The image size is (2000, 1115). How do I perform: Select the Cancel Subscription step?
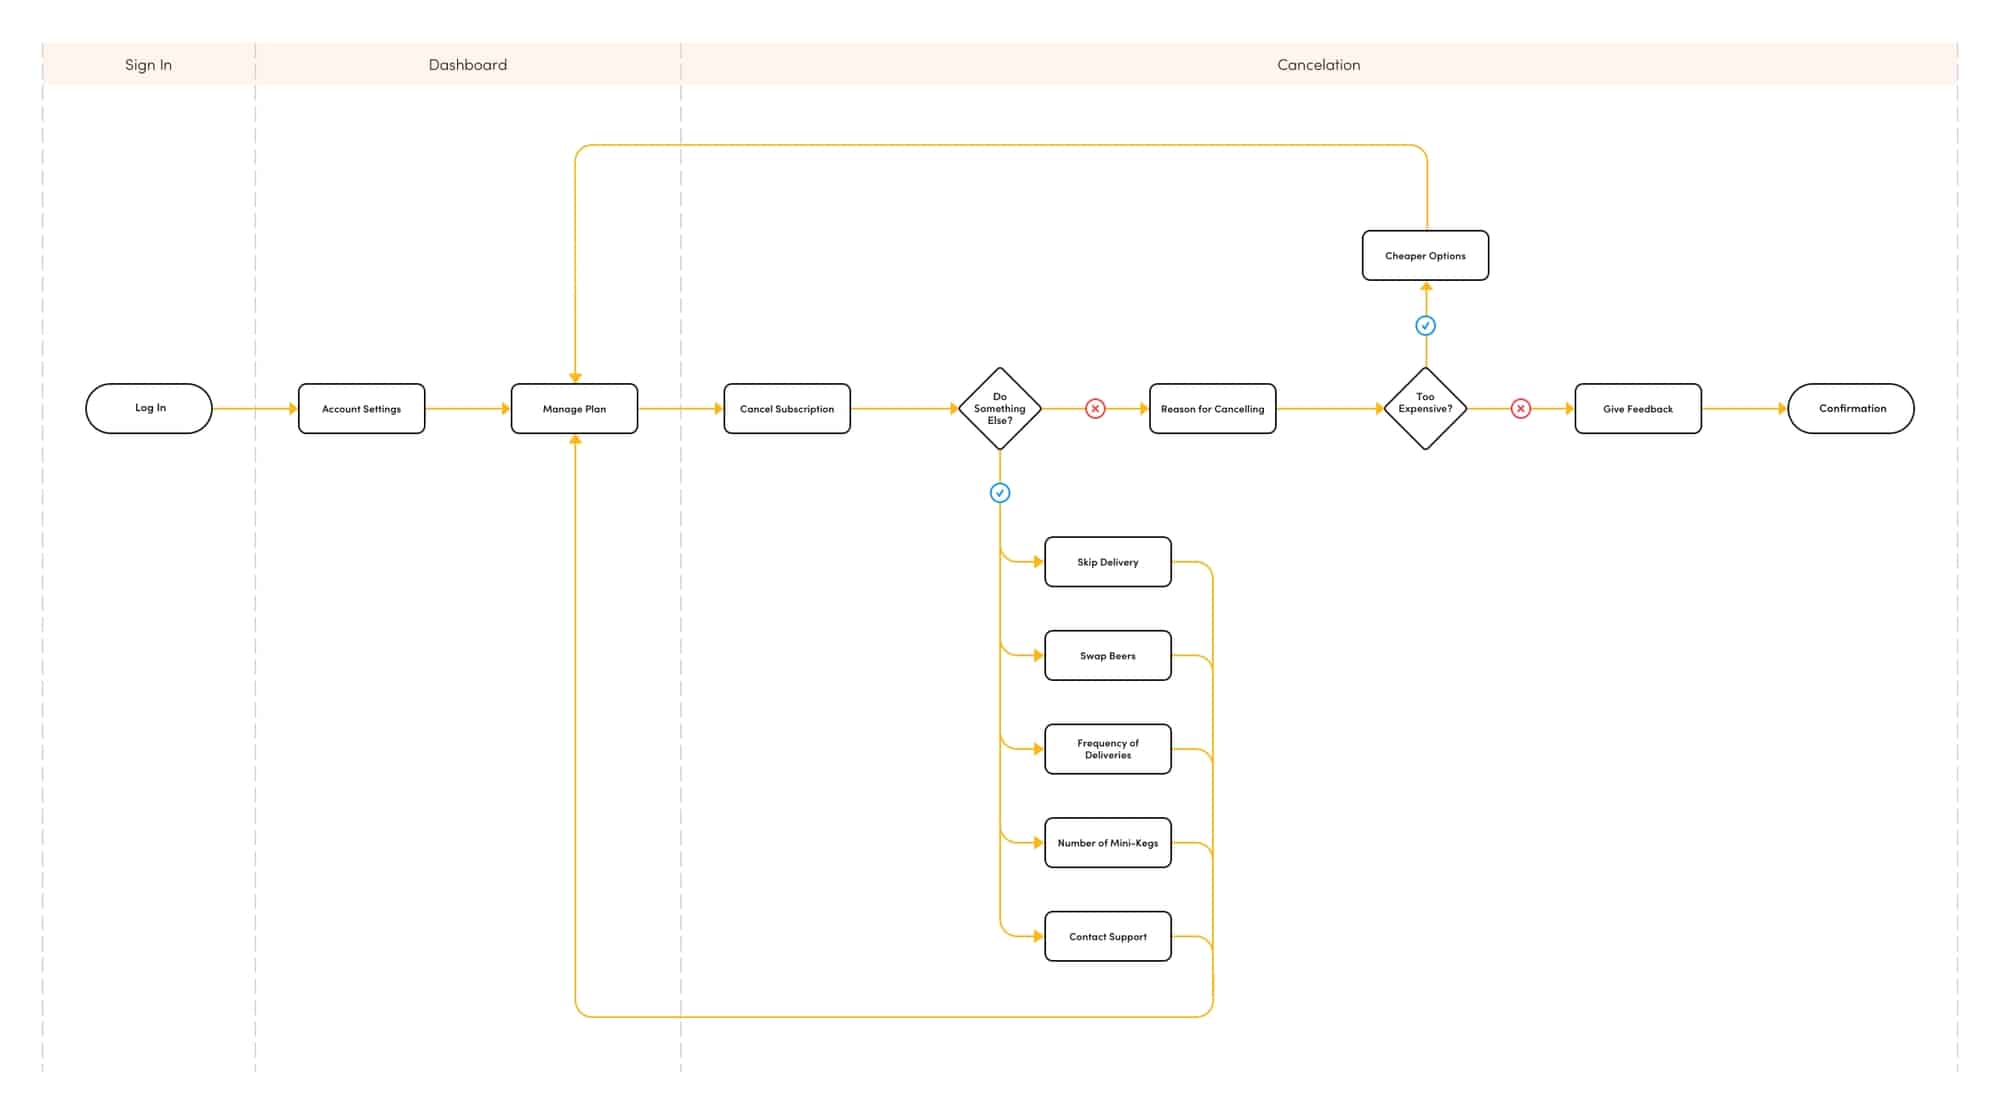point(787,408)
